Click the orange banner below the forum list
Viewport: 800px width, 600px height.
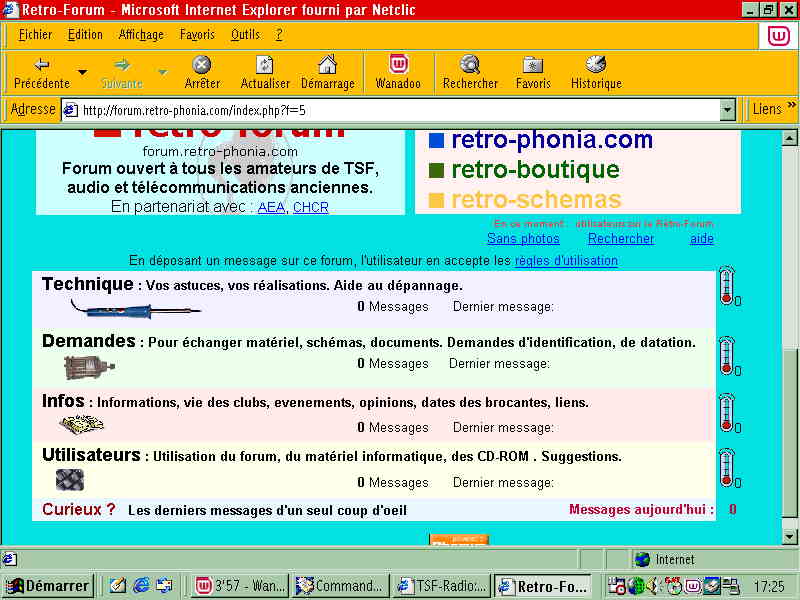(x=459, y=539)
